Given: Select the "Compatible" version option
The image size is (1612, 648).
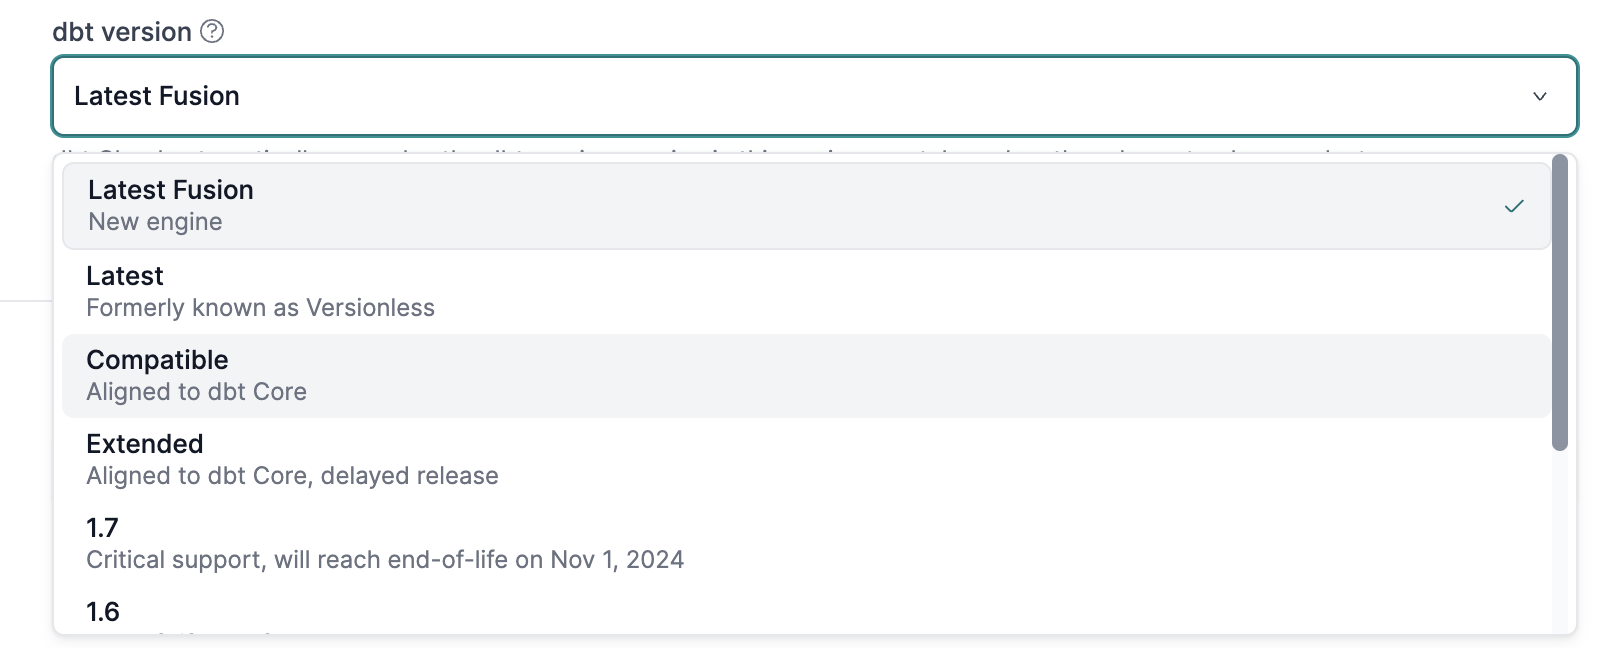Looking at the screenshot, I should [x=158, y=360].
